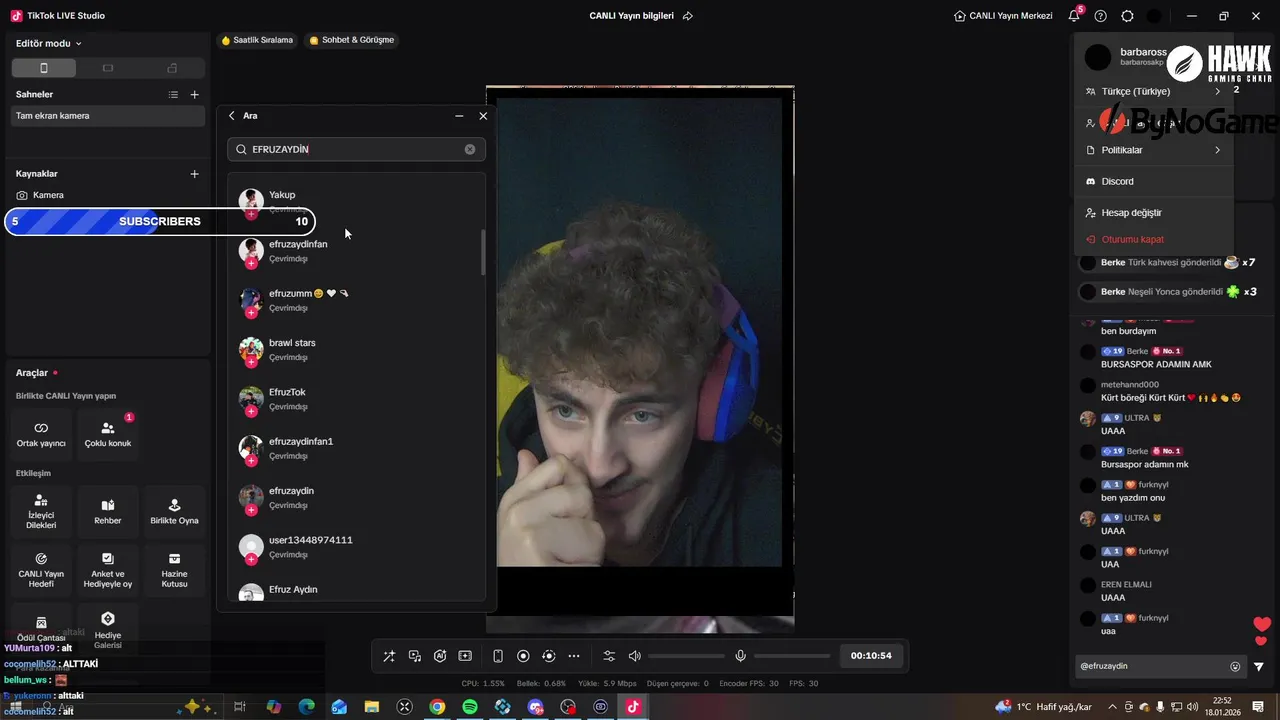This screenshot has height=720, width=1280.
Task: Open the media music tool
Action: coord(415,656)
